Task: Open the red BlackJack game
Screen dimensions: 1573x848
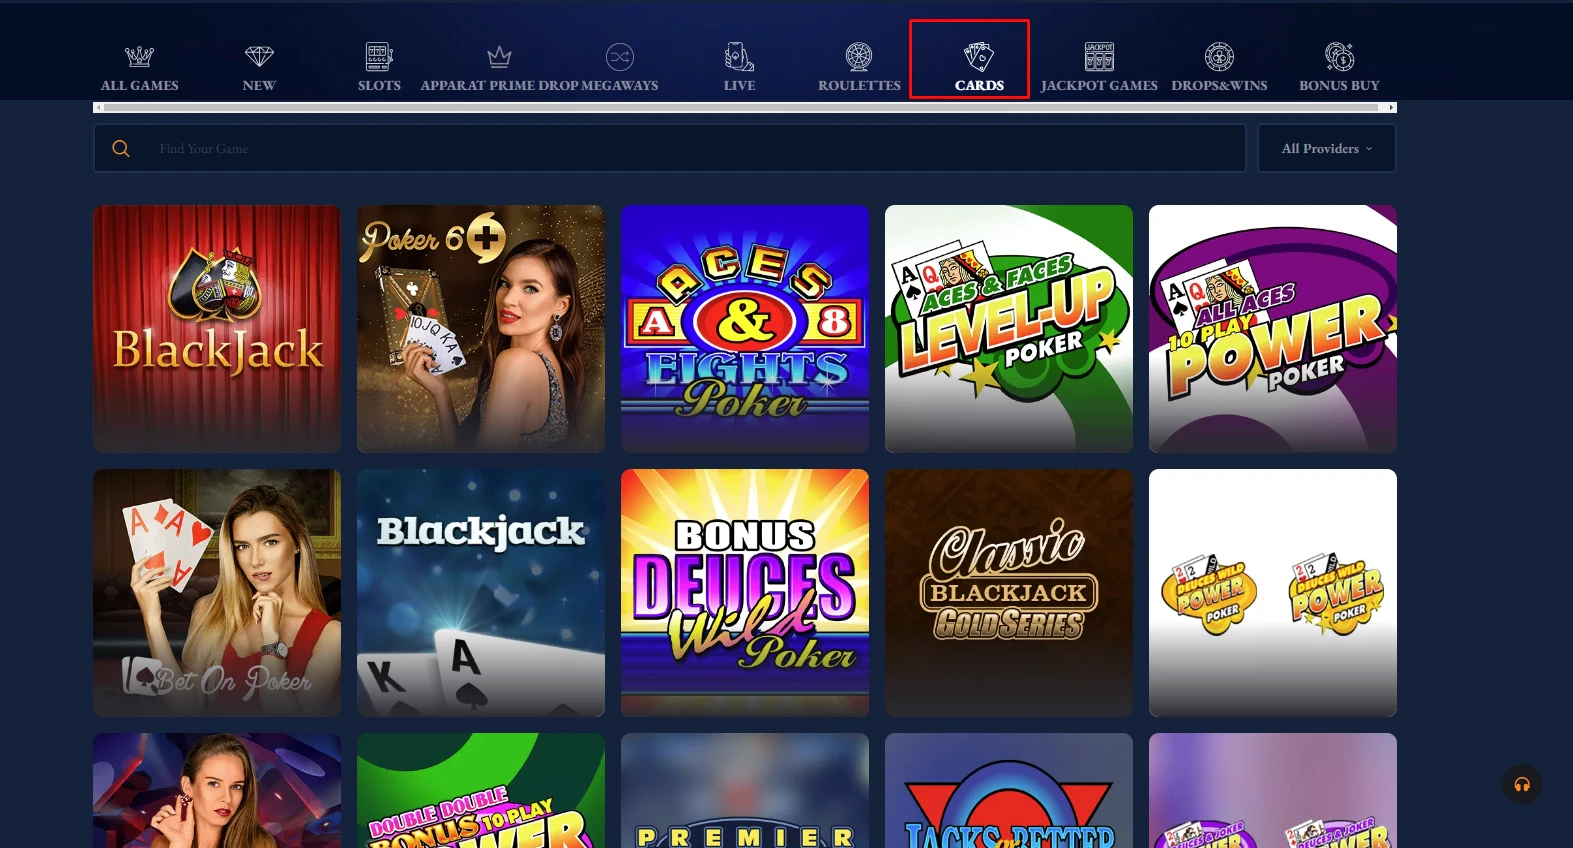Action: 217,329
